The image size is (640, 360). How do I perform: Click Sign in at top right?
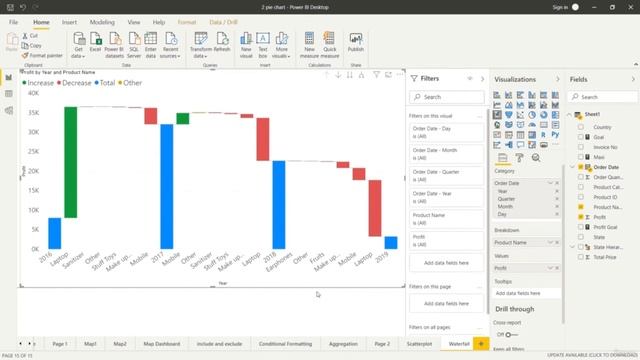click(x=560, y=7)
